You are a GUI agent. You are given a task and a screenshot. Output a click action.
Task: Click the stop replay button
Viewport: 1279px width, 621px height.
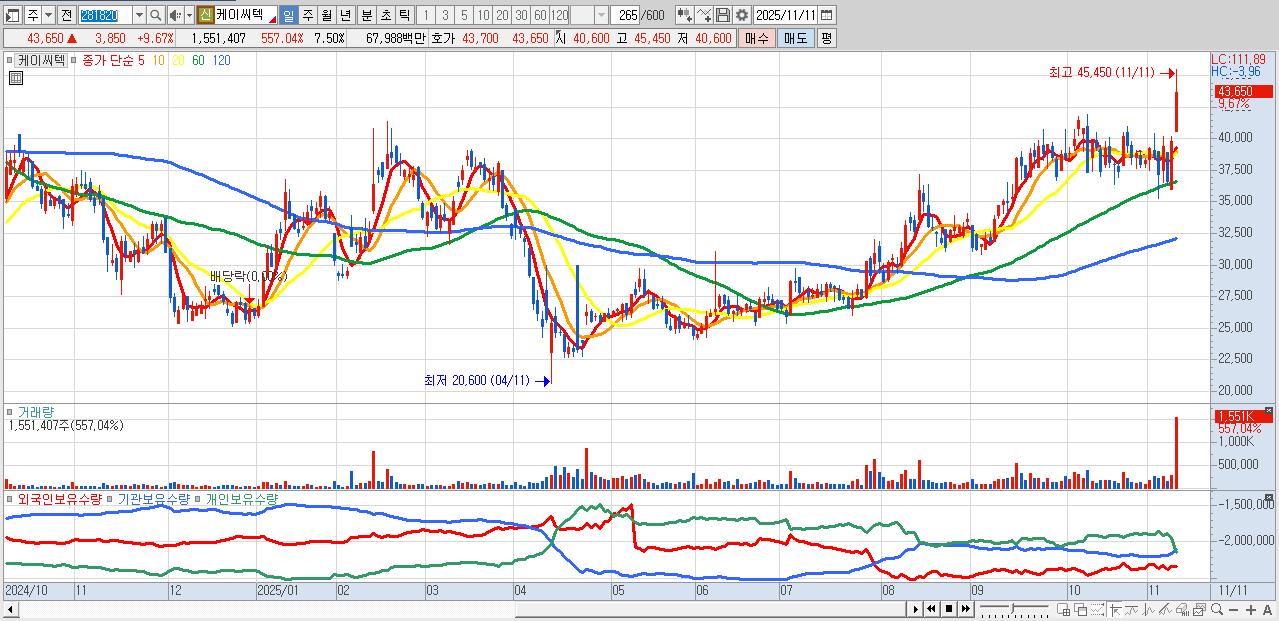click(x=949, y=608)
